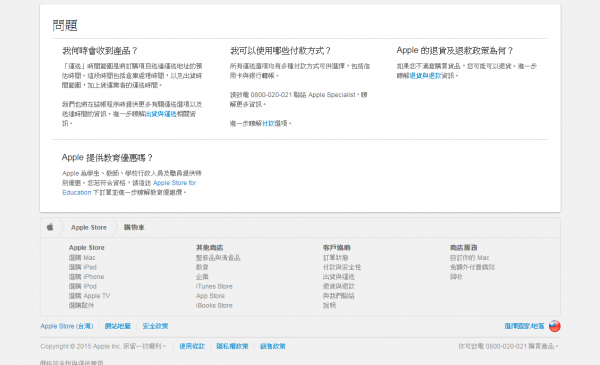Image resolution: width=600 pixels, height=365 pixels.
Task: Go to 選購 Apple TV footer link
Action: (x=89, y=296)
